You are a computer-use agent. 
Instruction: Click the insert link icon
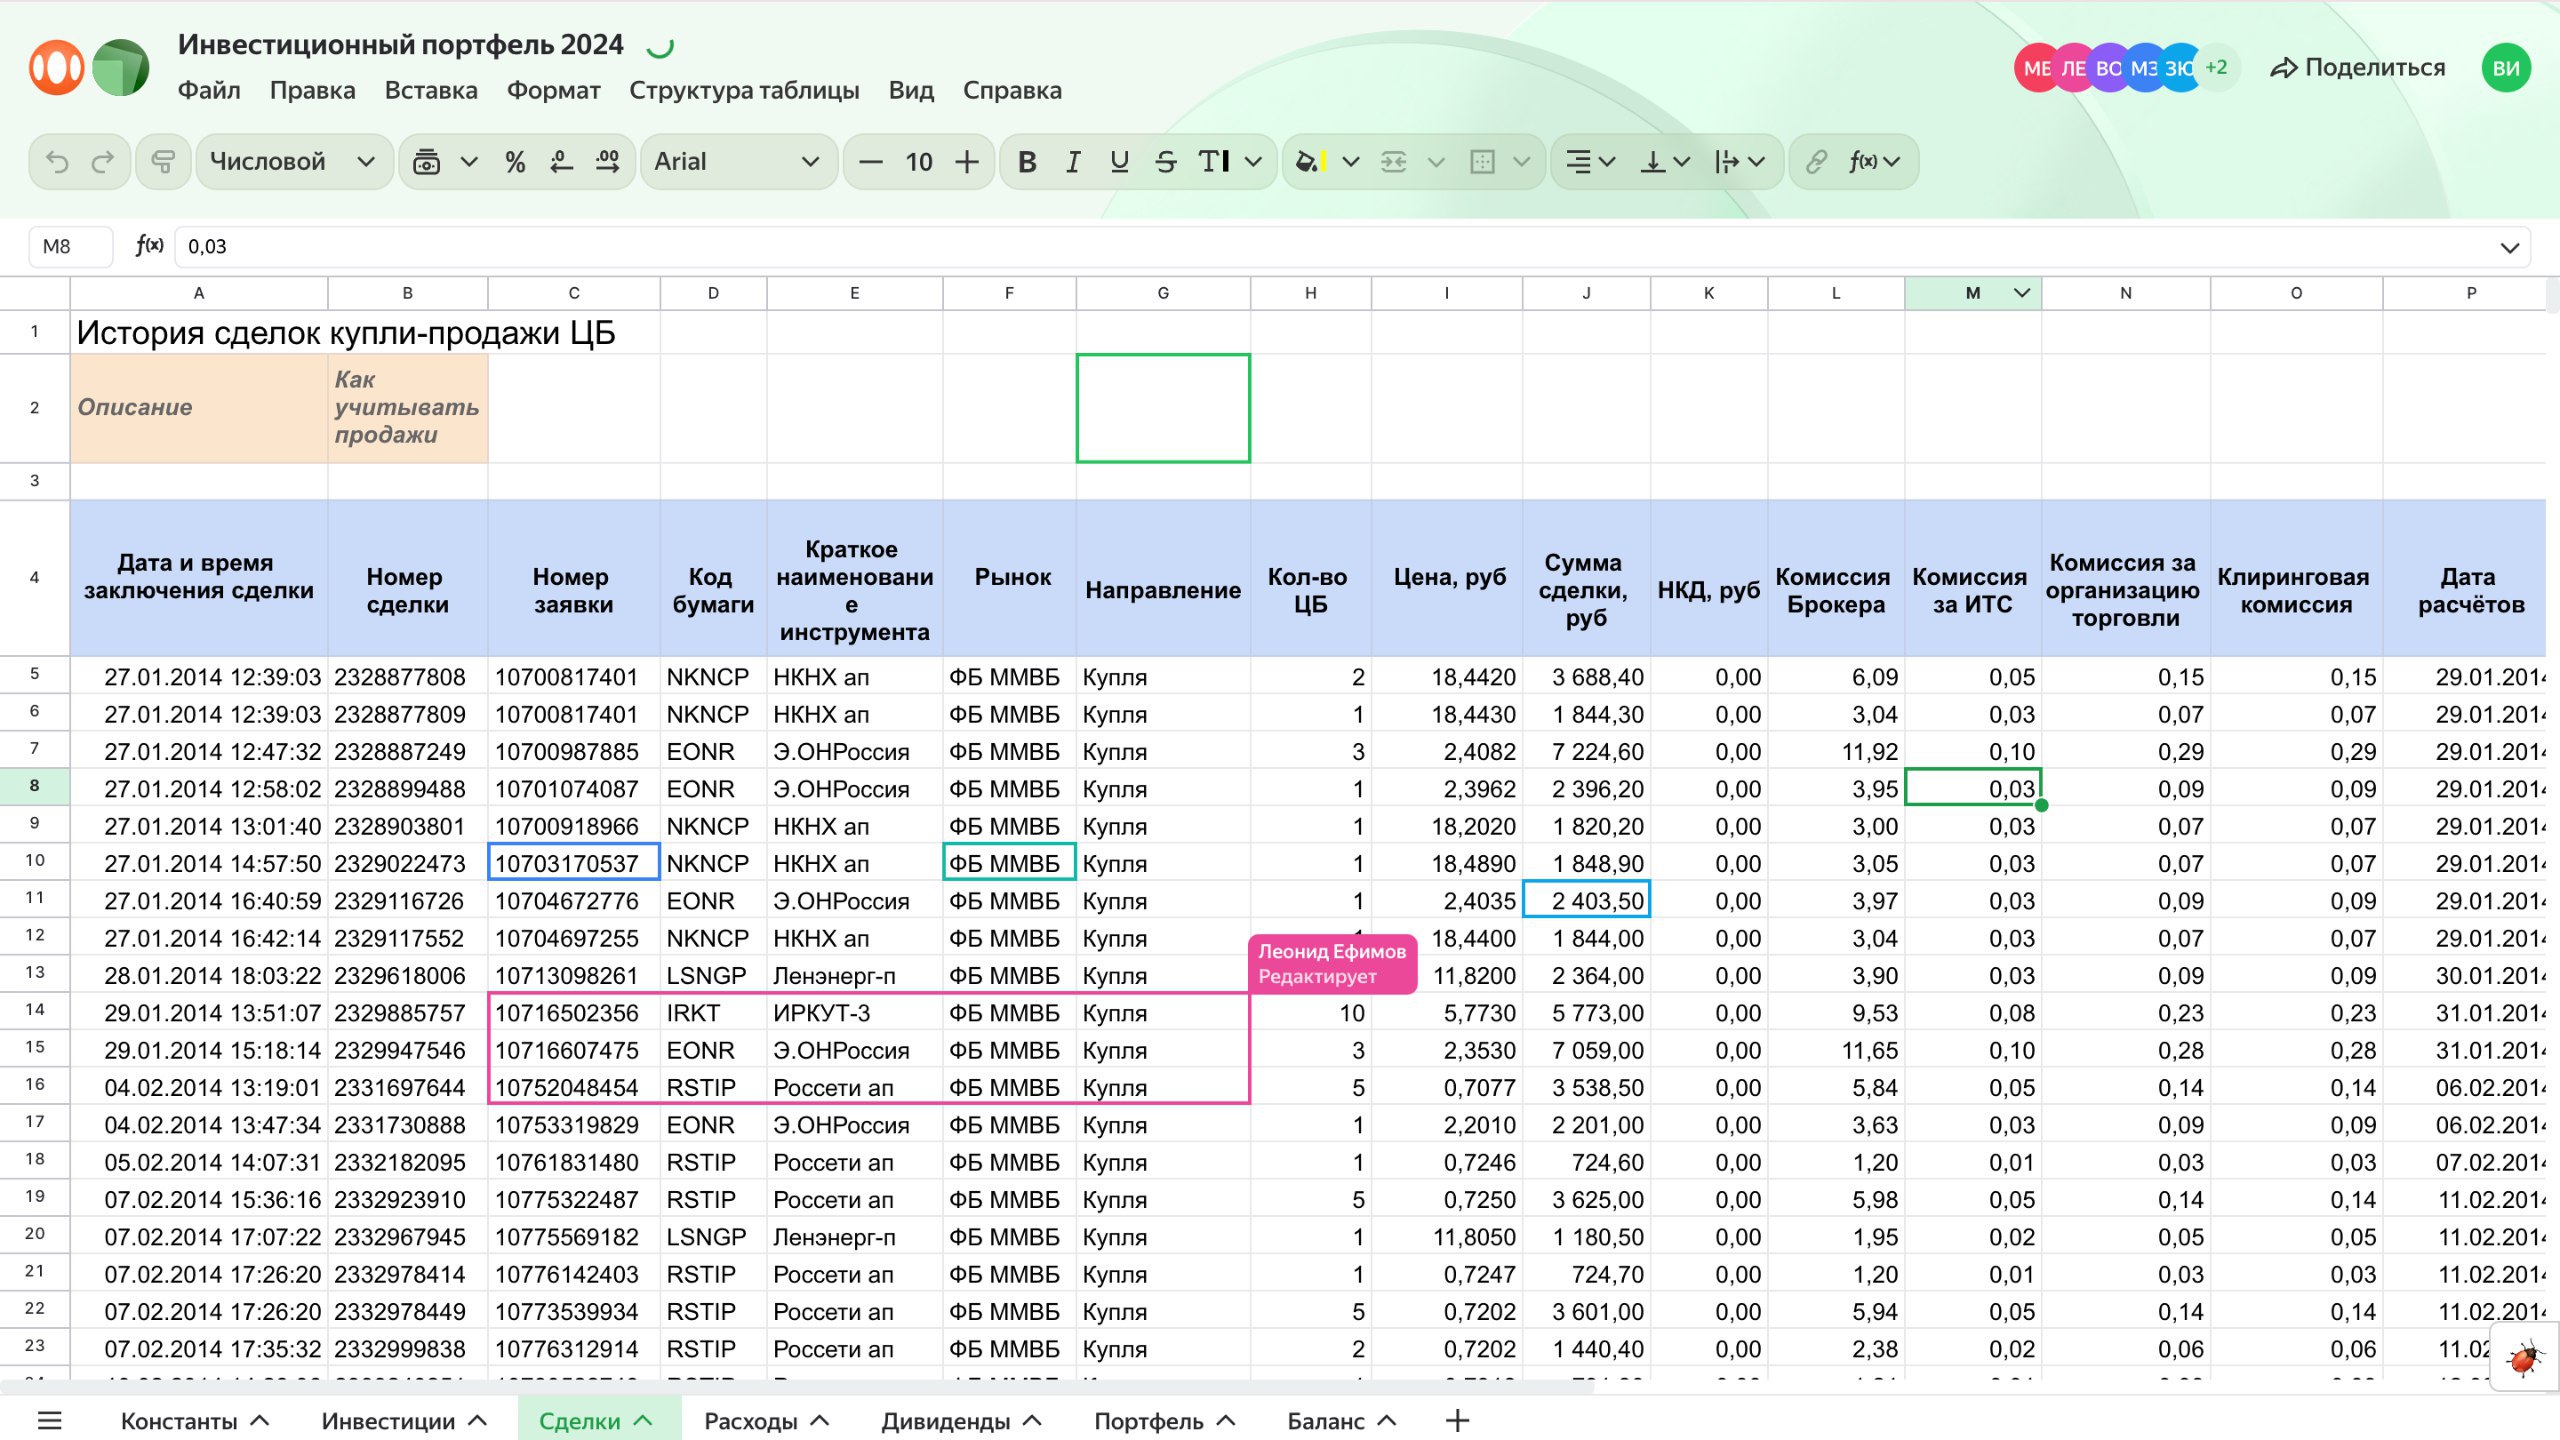(x=1816, y=161)
